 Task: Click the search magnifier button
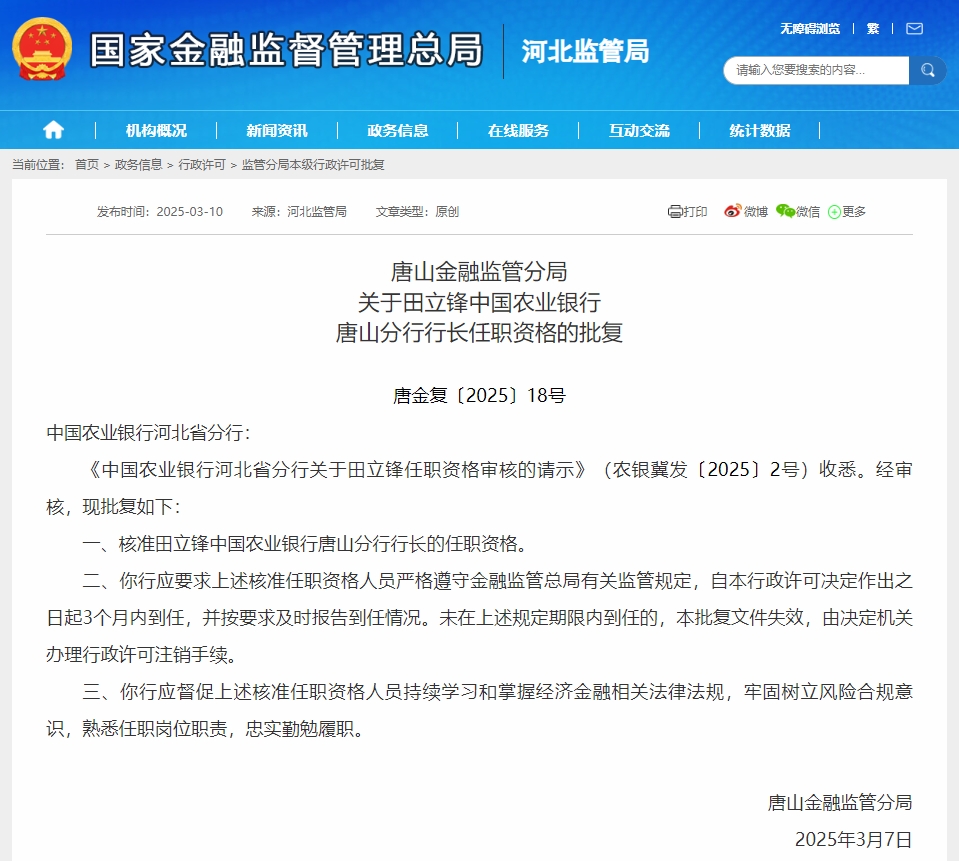click(x=927, y=70)
